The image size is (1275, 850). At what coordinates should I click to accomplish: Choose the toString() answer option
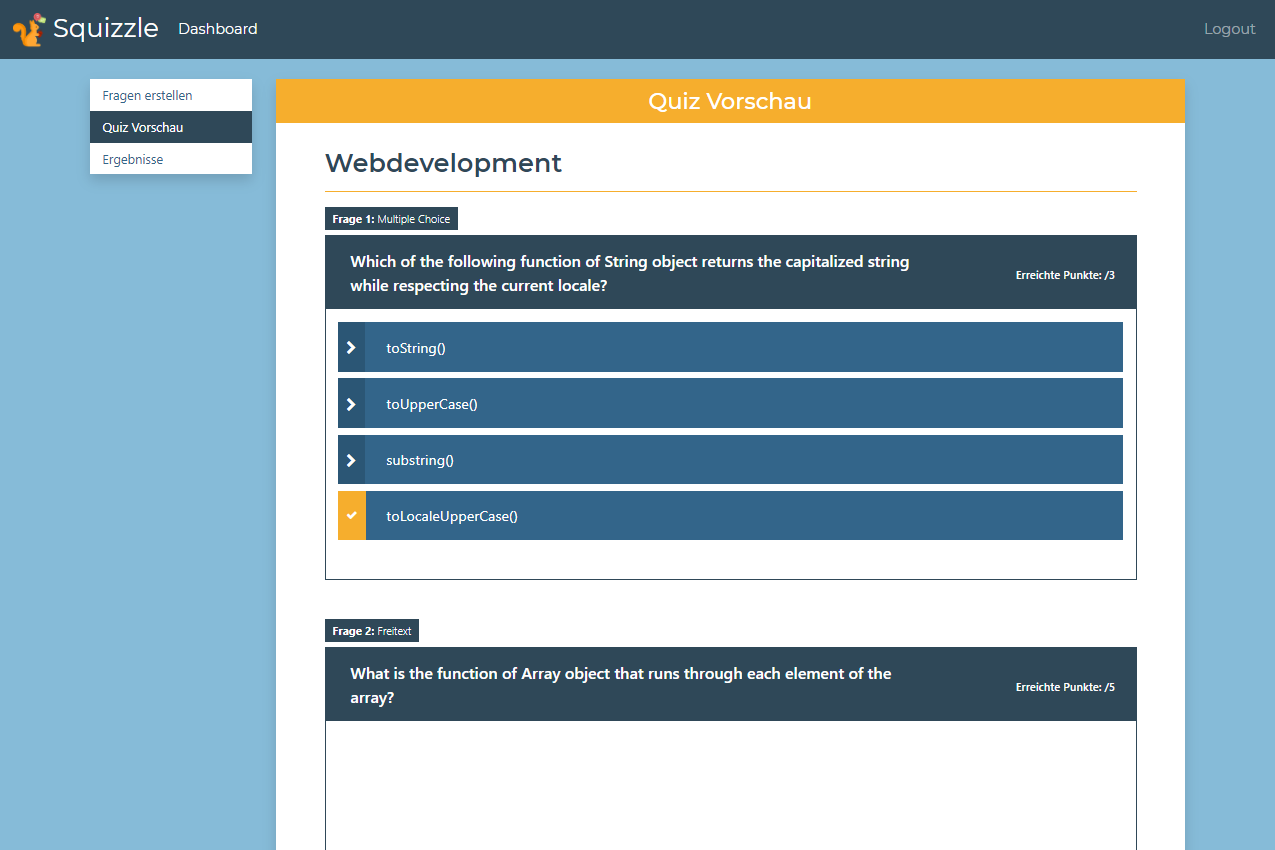tap(730, 347)
